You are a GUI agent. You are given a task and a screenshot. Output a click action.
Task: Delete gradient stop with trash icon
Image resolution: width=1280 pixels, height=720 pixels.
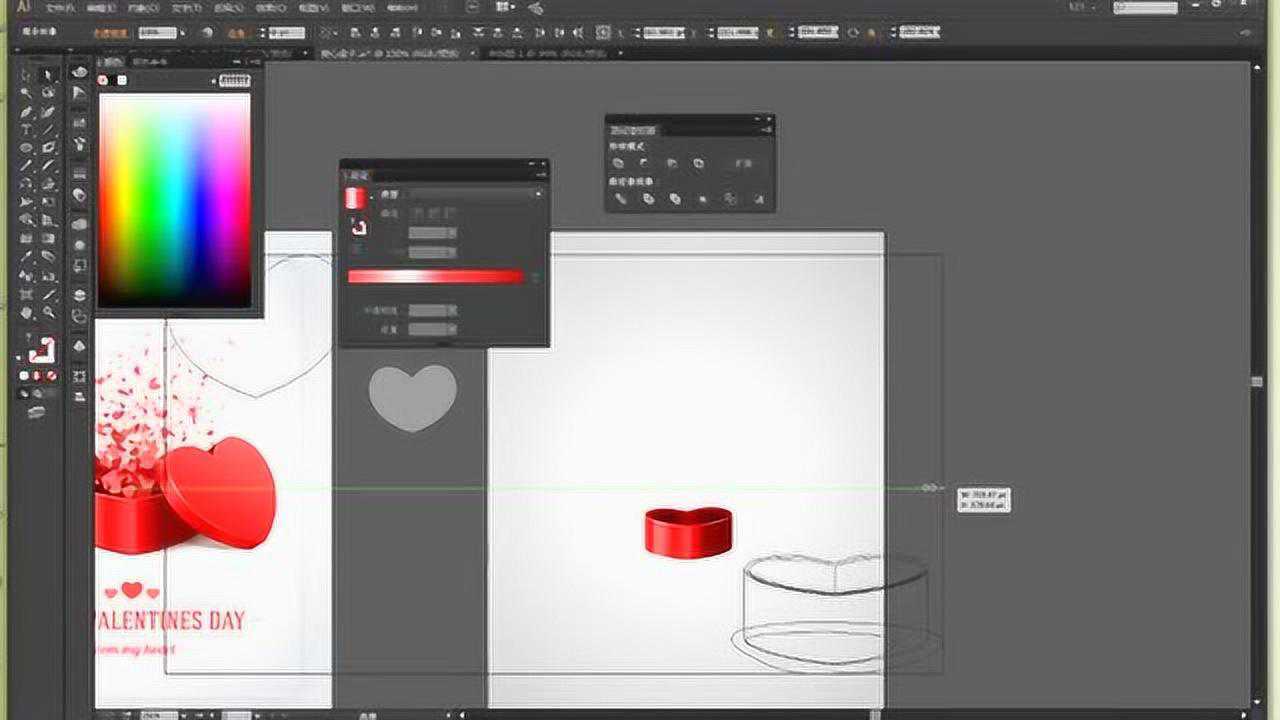536,277
